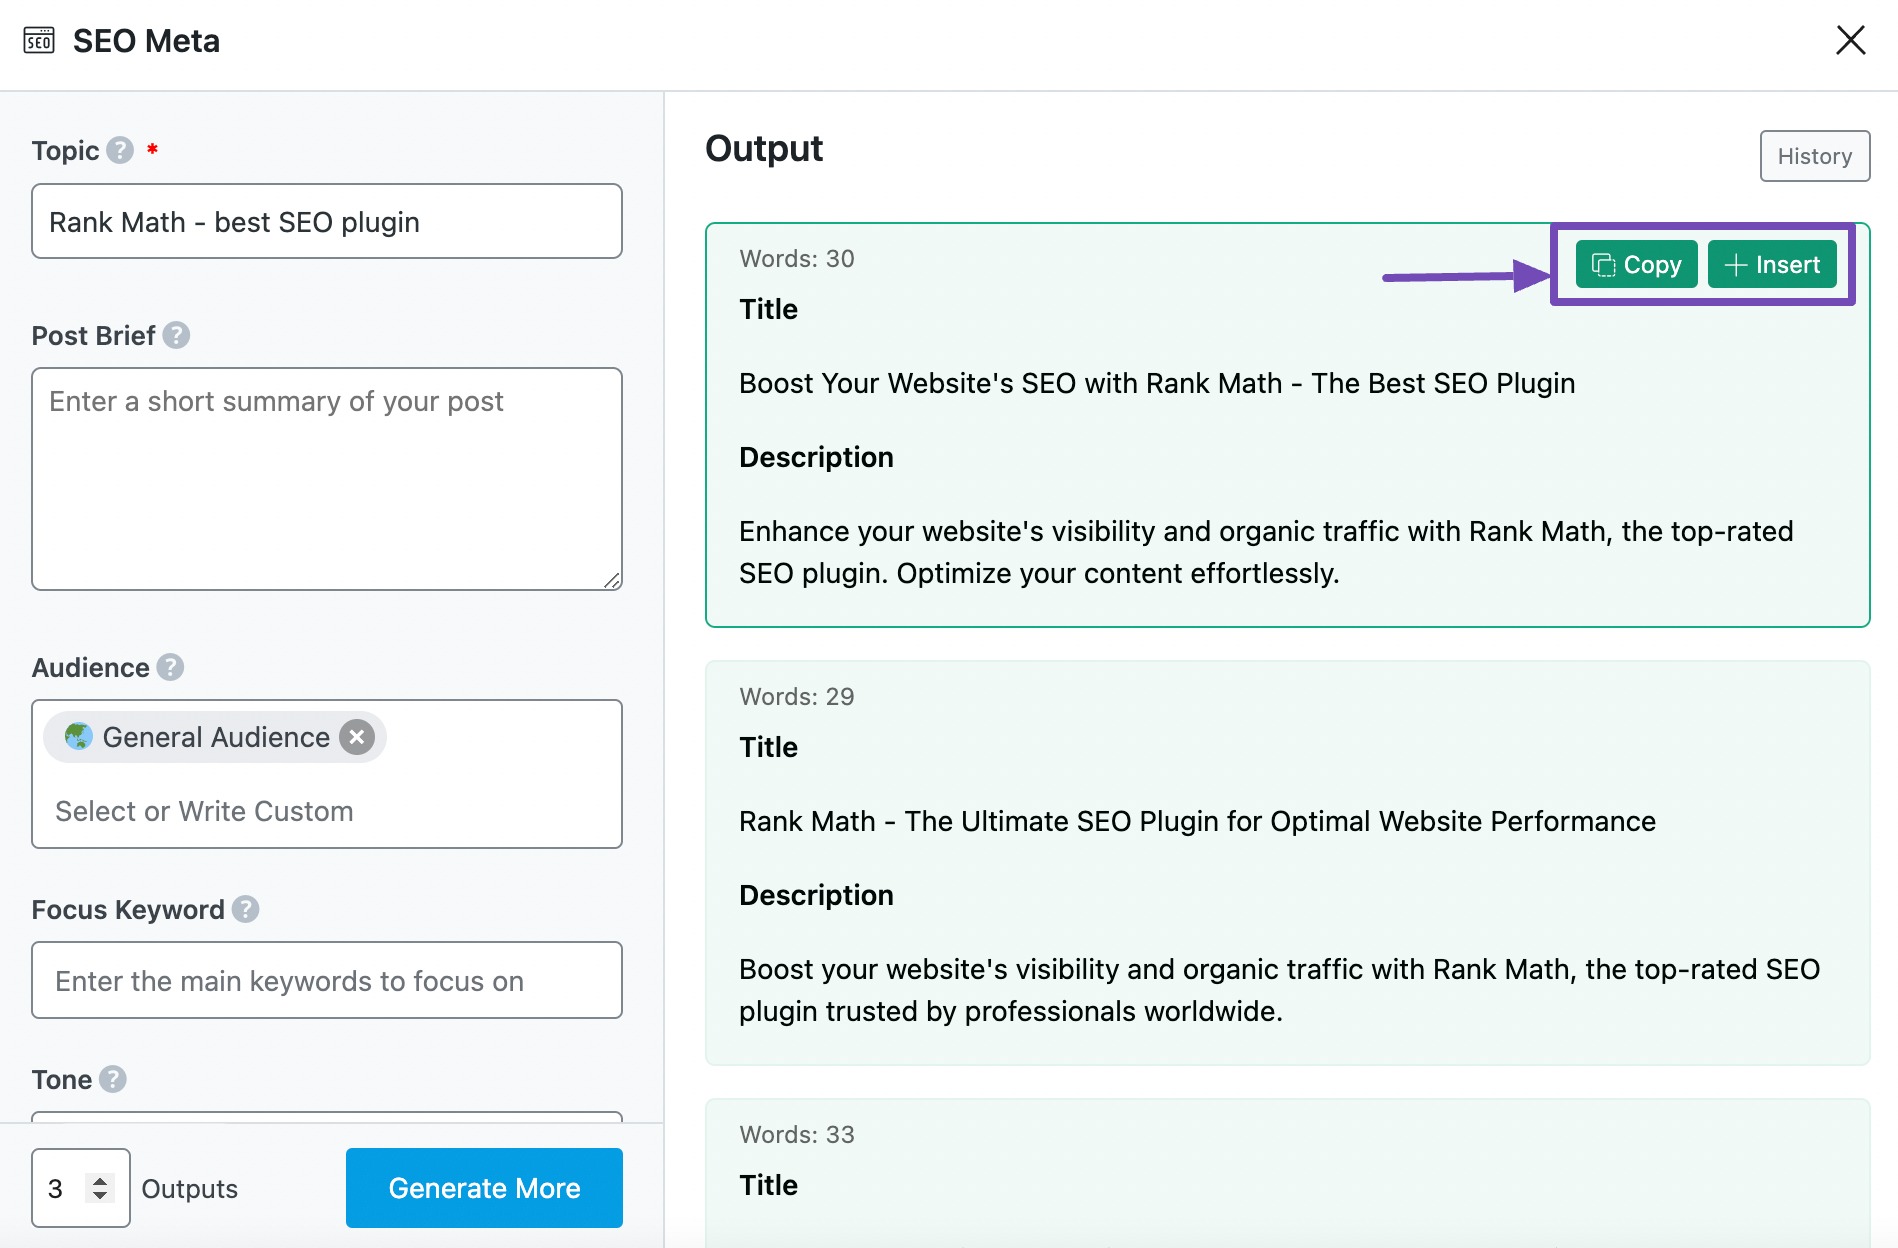The image size is (1898, 1248).
Task: Click Generate More button
Action: [484, 1188]
